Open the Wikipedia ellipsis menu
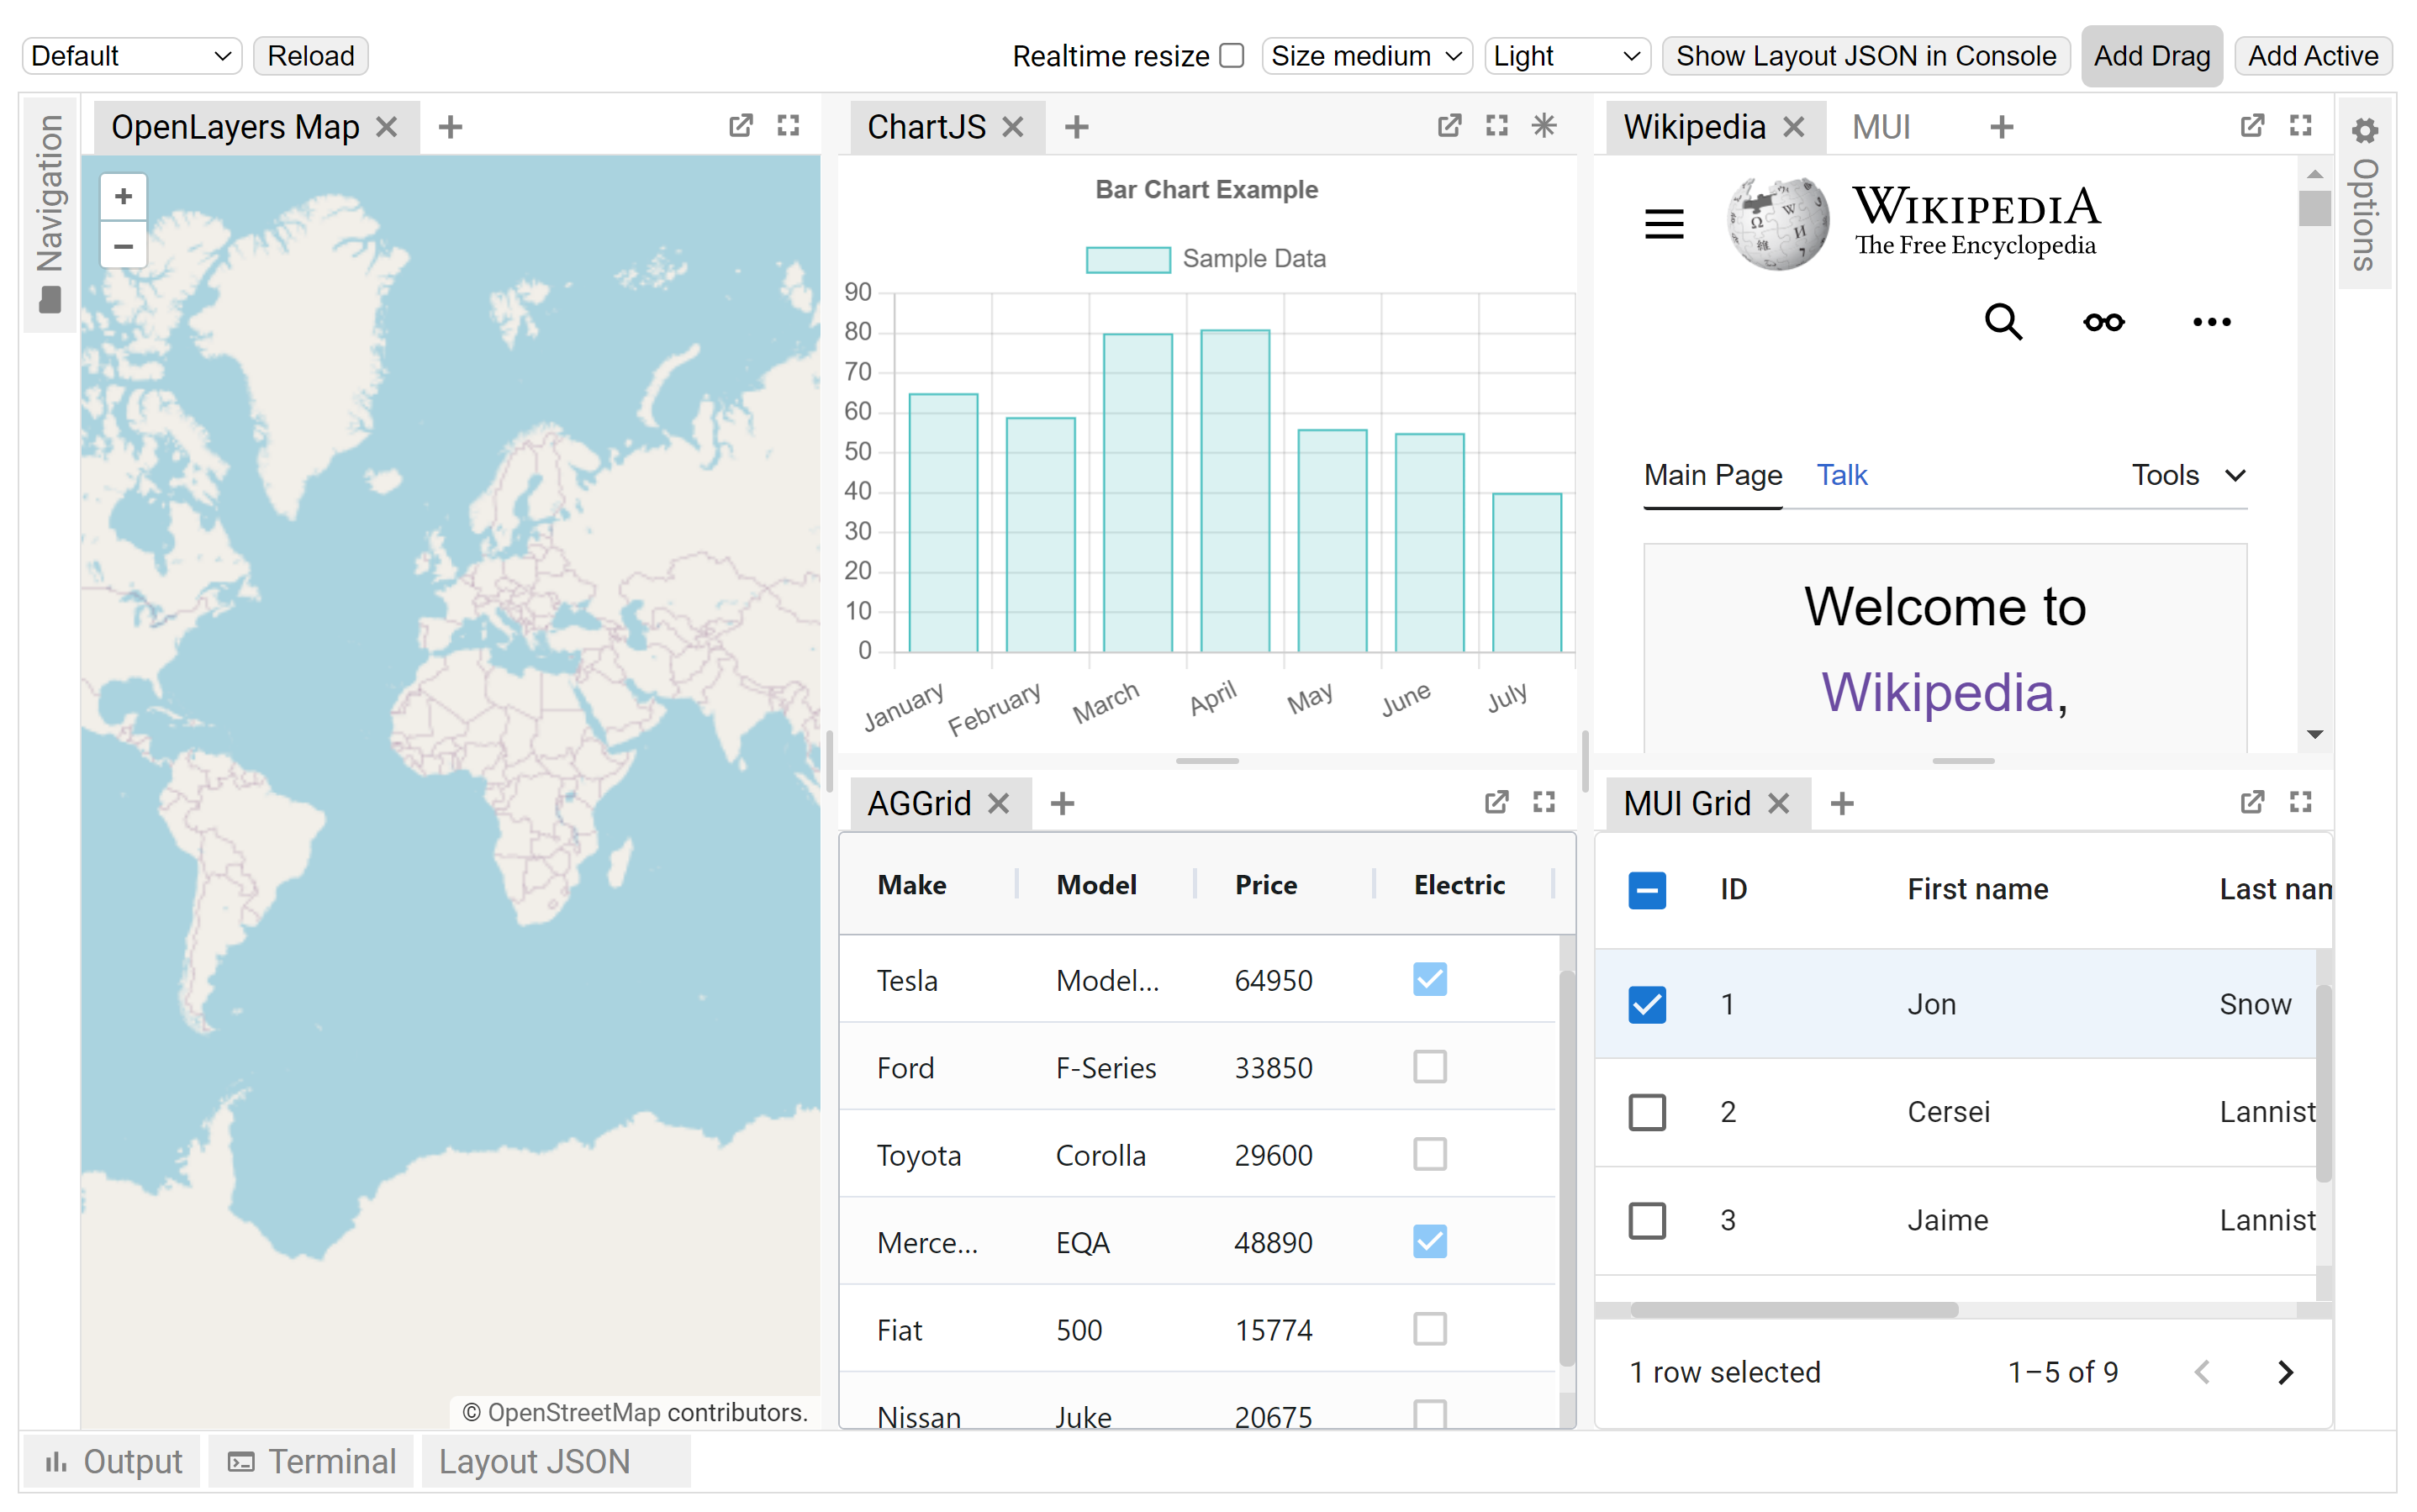This screenshot has height=1512, width=2417. tap(2210, 322)
